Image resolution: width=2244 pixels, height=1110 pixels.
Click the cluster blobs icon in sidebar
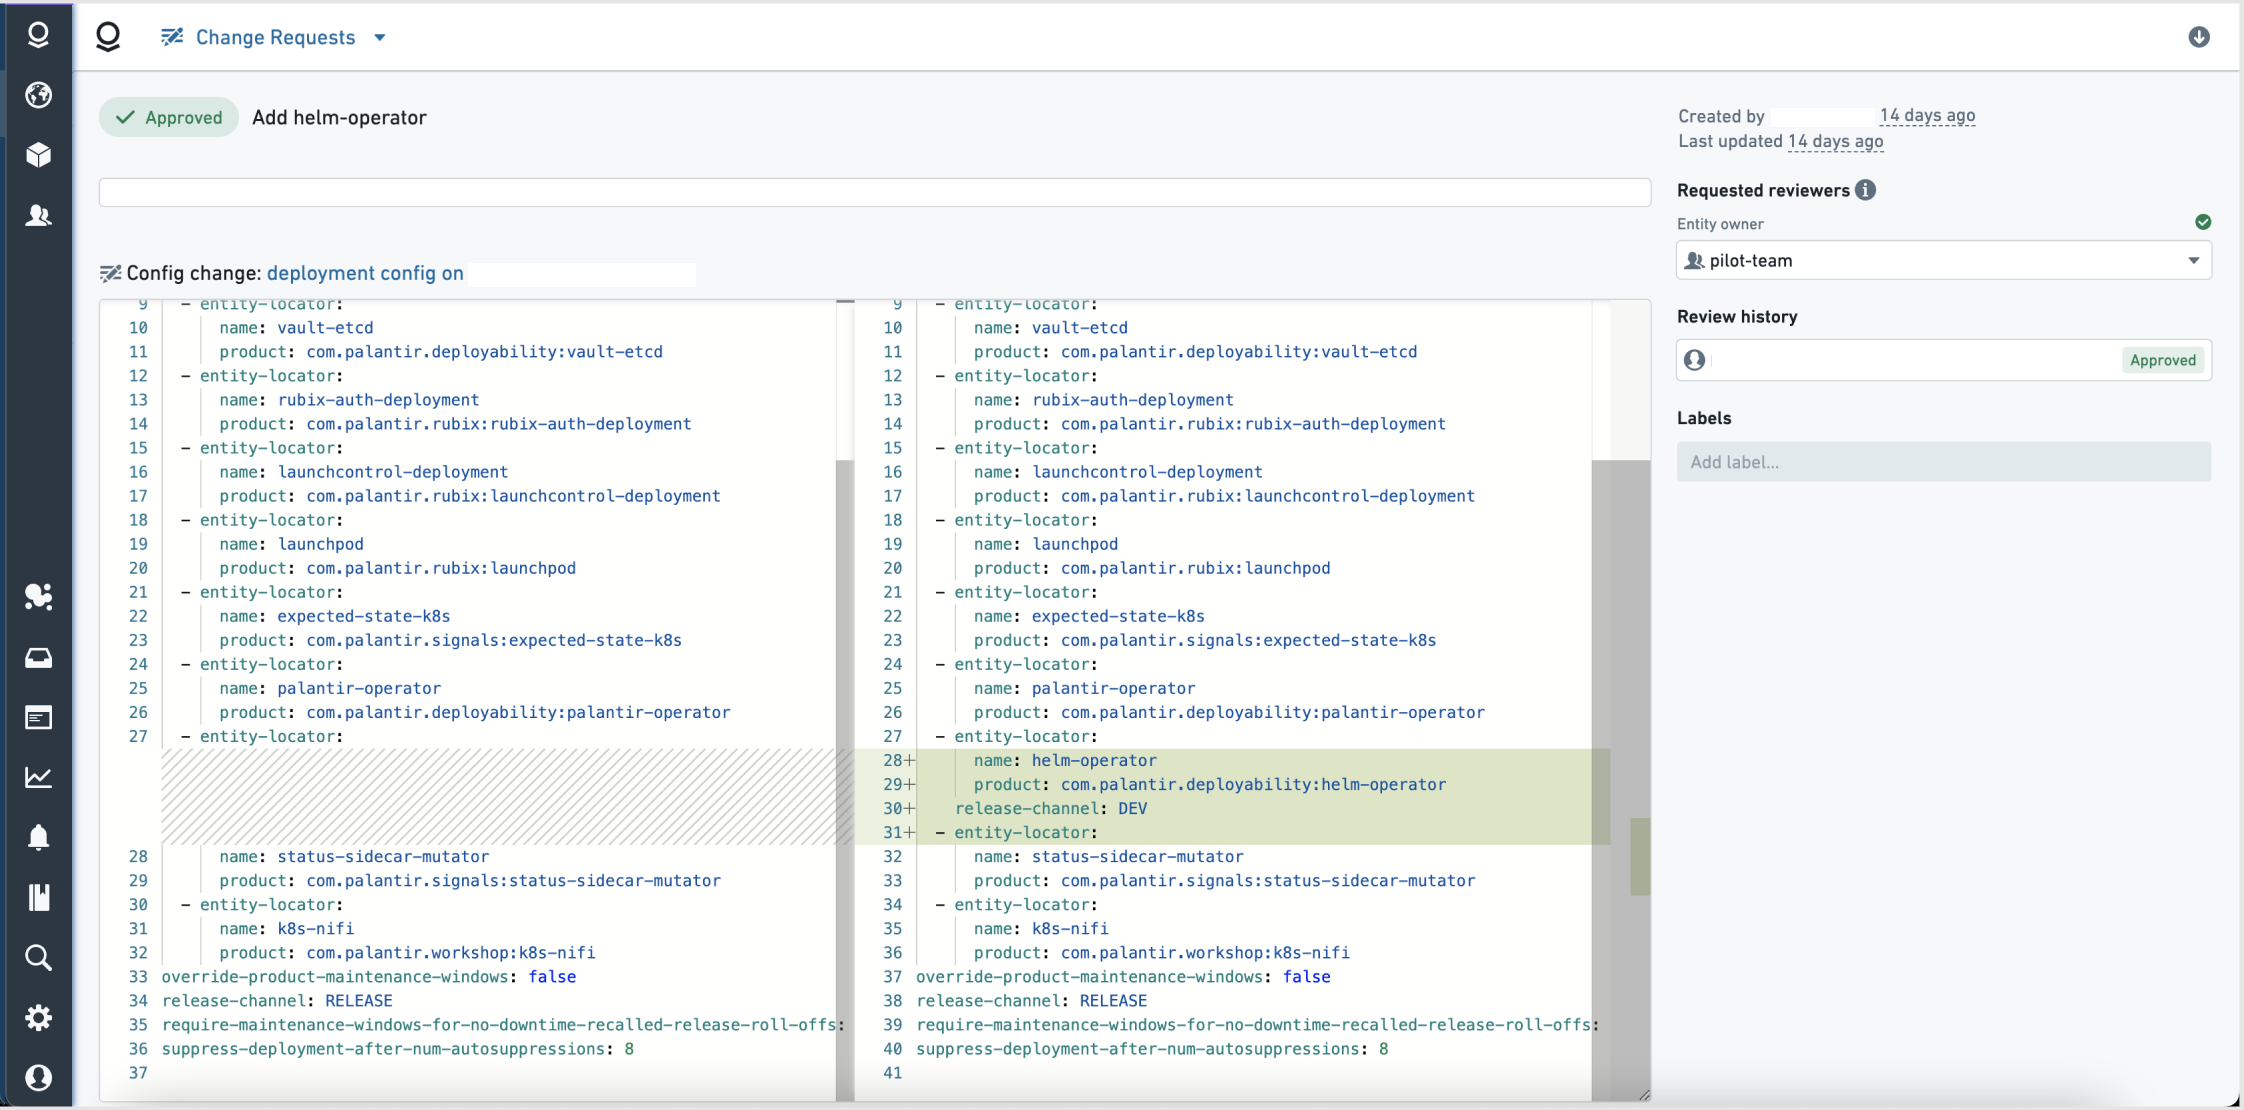38,597
